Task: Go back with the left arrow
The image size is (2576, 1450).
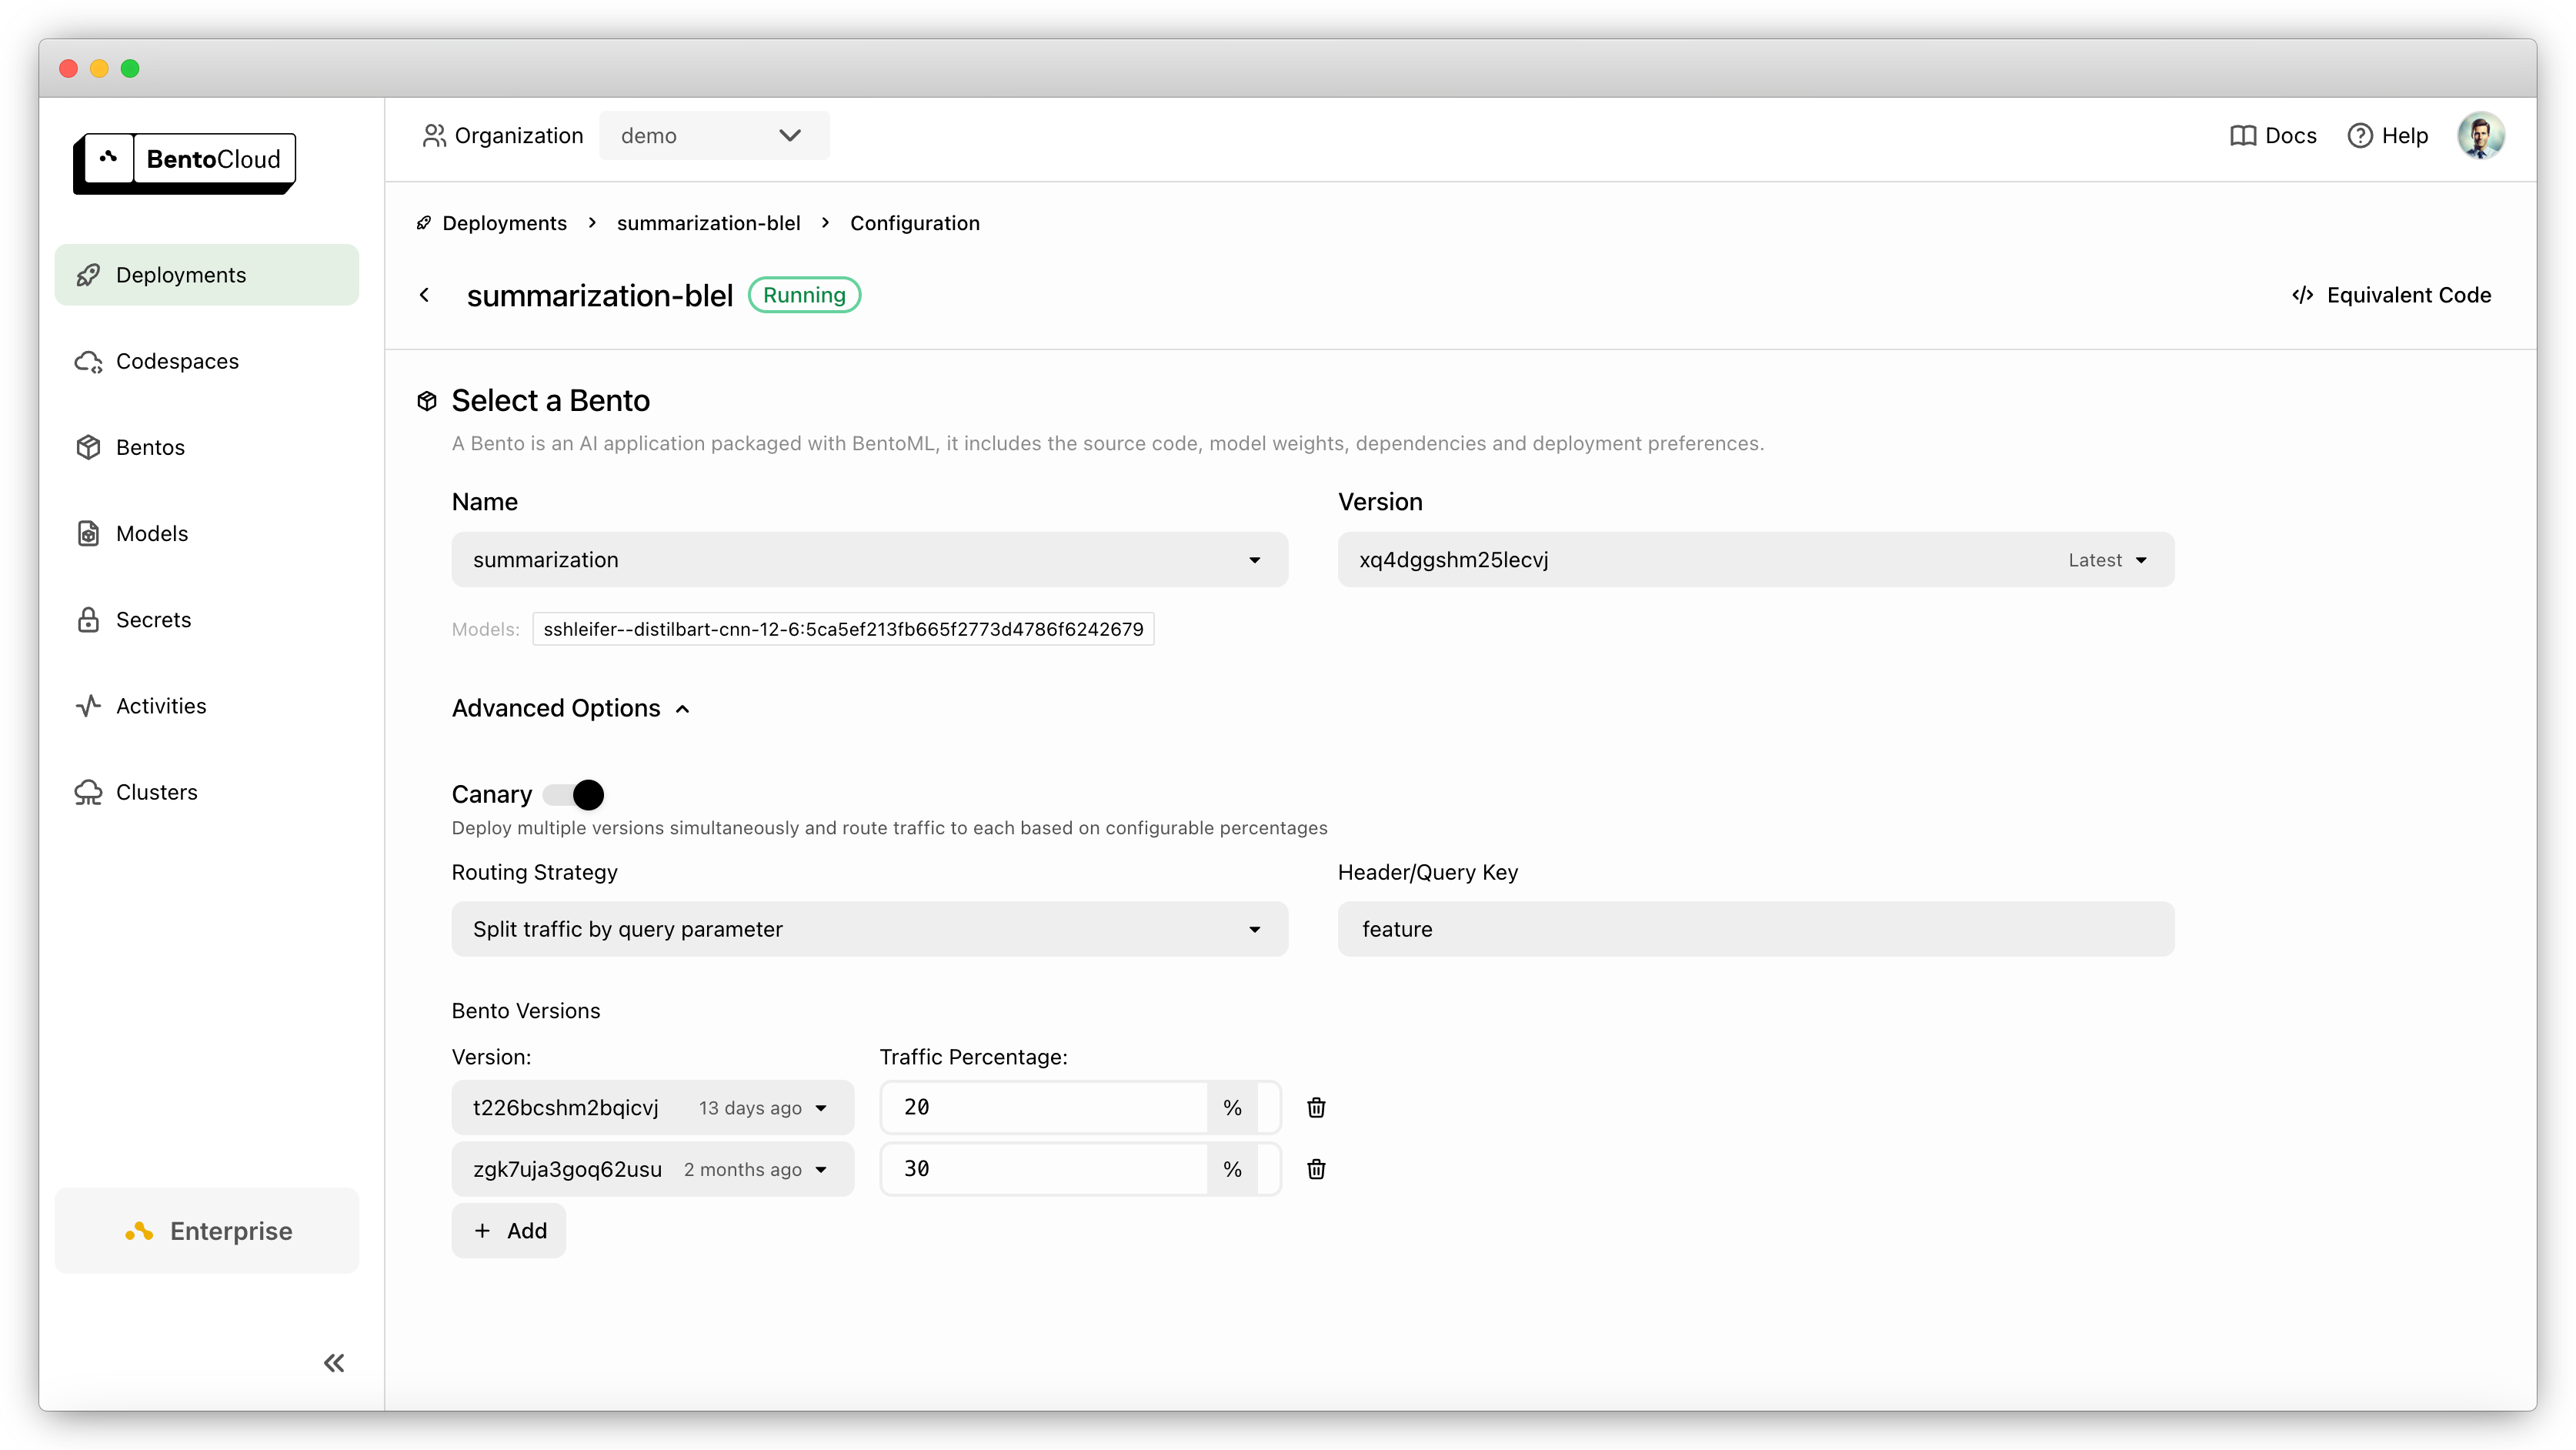Action: pos(424,295)
